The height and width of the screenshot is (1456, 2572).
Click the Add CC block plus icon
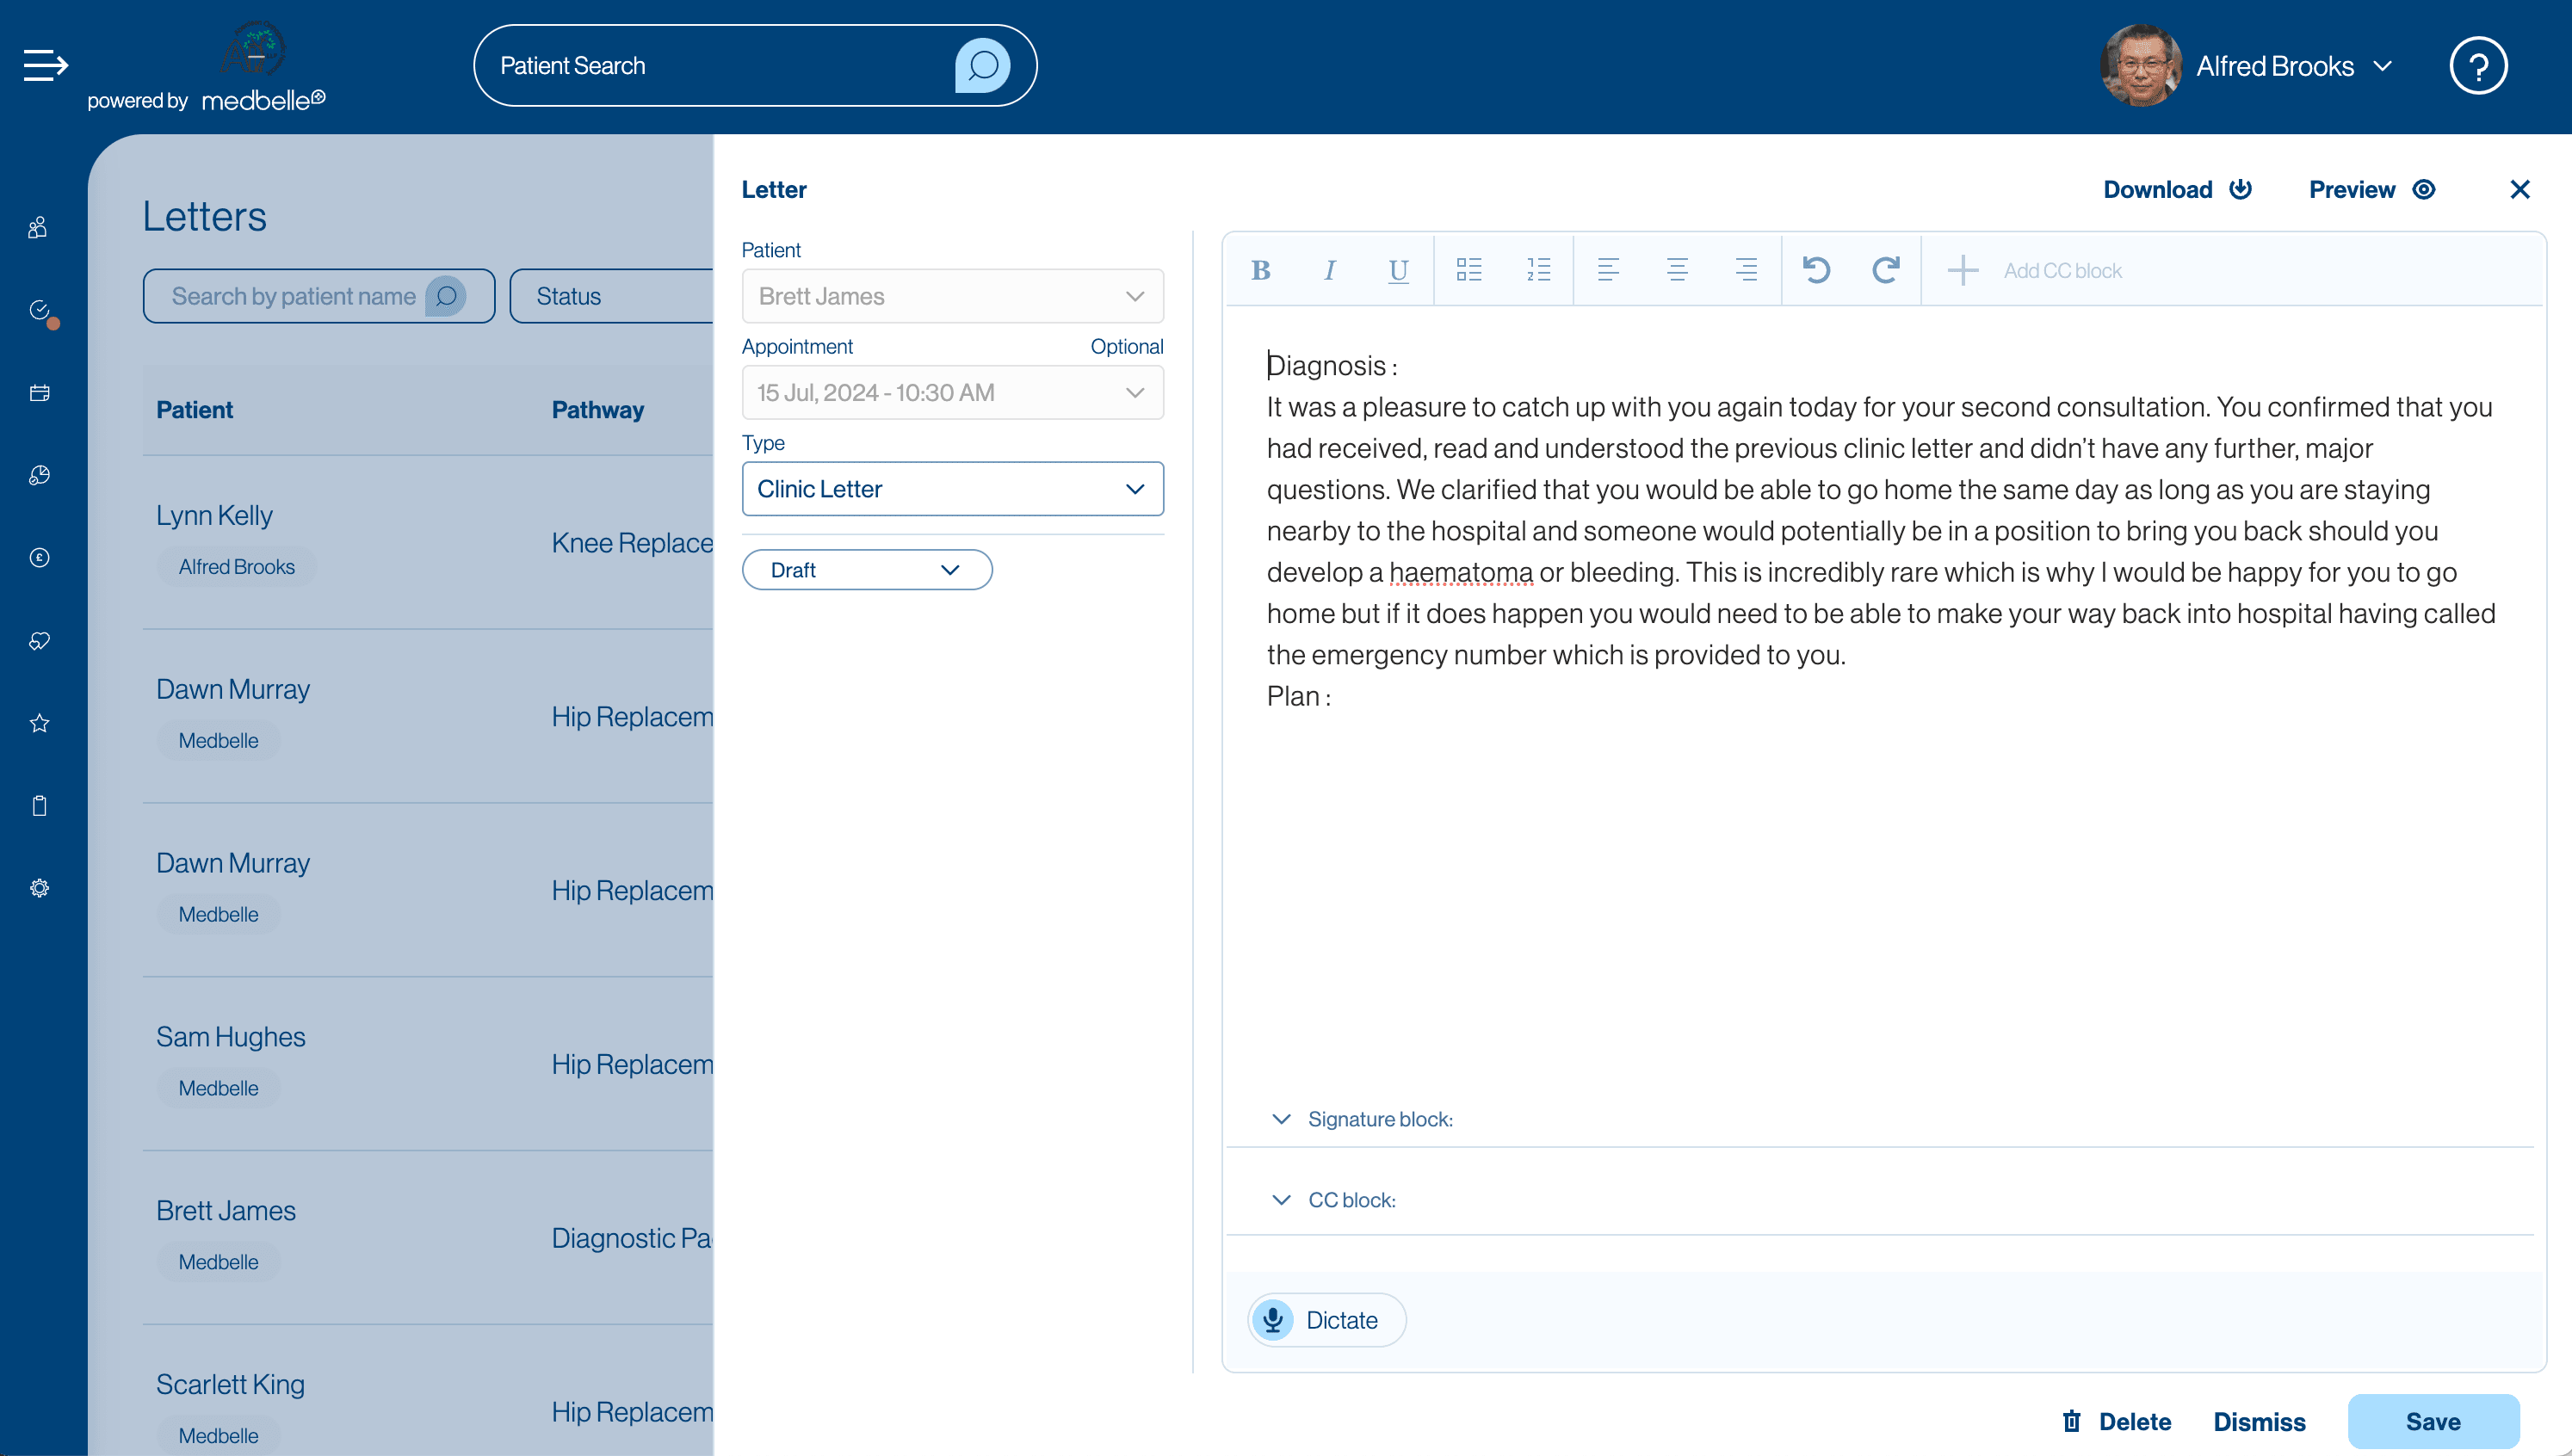1963,270
